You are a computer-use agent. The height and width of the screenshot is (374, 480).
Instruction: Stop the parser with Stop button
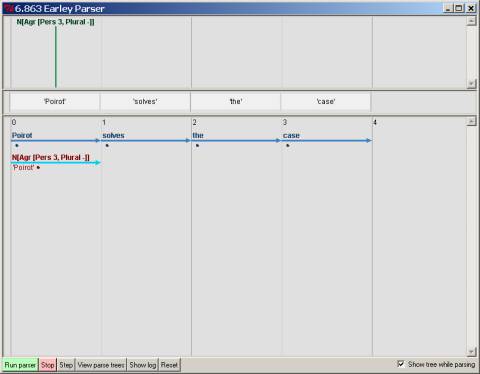click(48, 365)
